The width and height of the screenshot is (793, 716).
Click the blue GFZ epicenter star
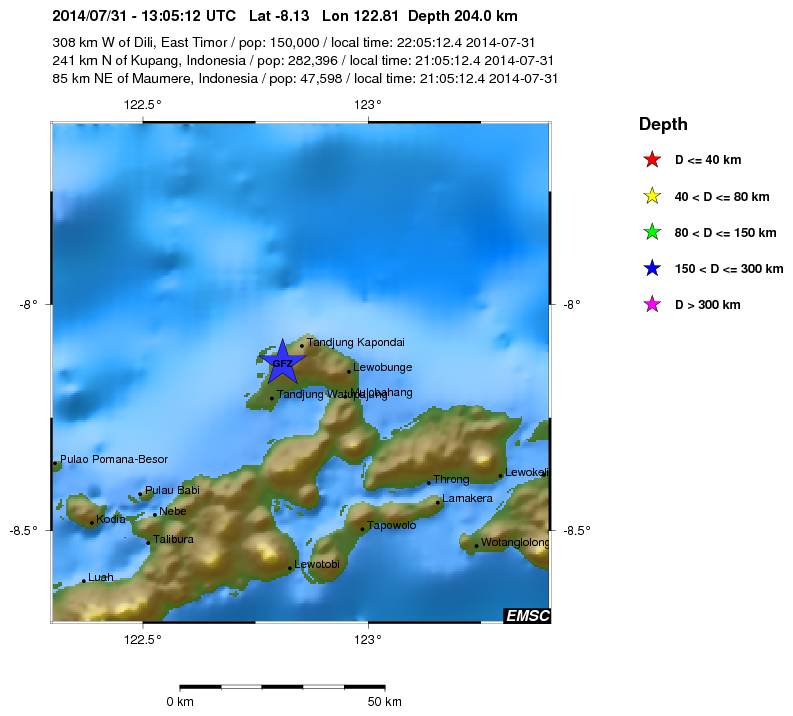click(282, 362)
